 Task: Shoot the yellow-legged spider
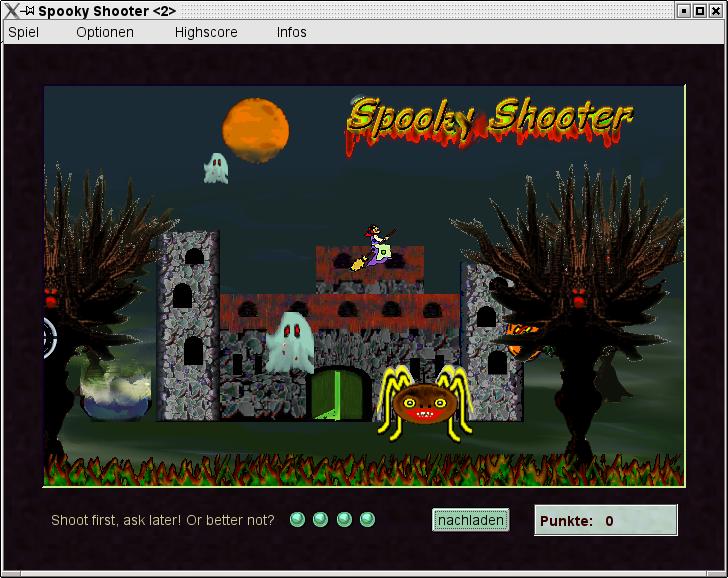[425, 403]
